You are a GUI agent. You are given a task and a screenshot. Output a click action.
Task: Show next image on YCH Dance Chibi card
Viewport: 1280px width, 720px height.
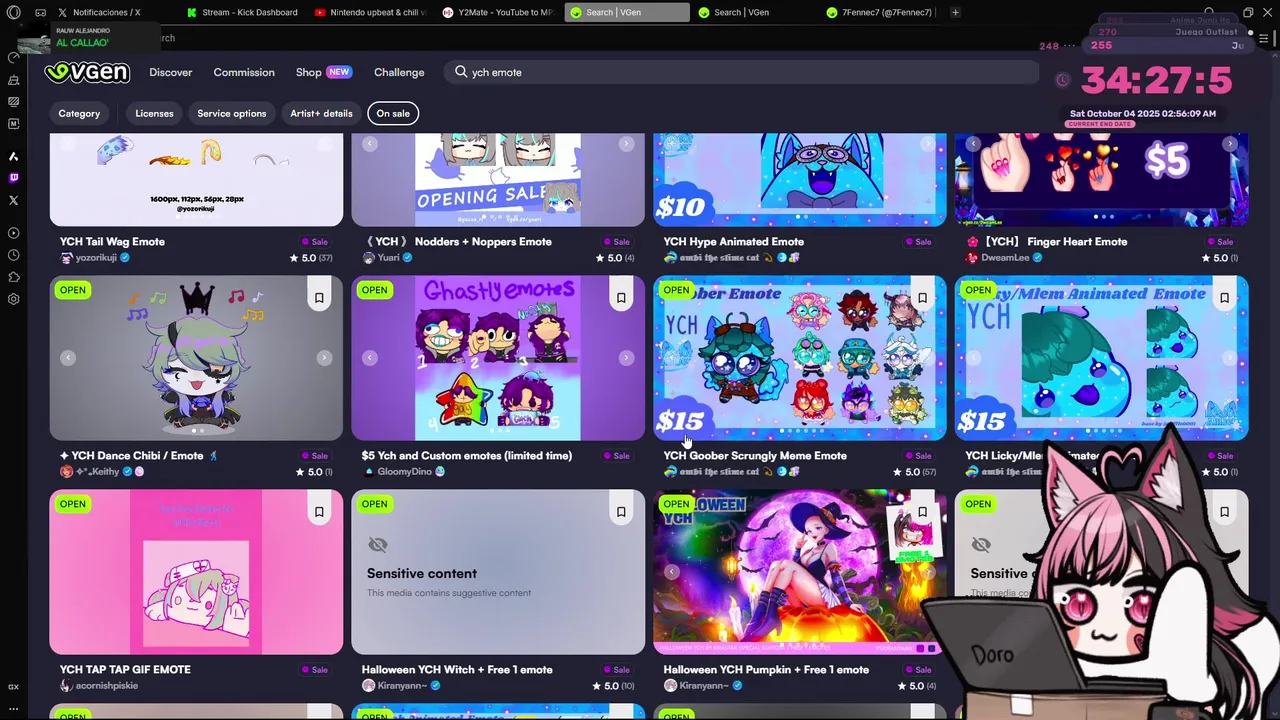coord(324,358)
